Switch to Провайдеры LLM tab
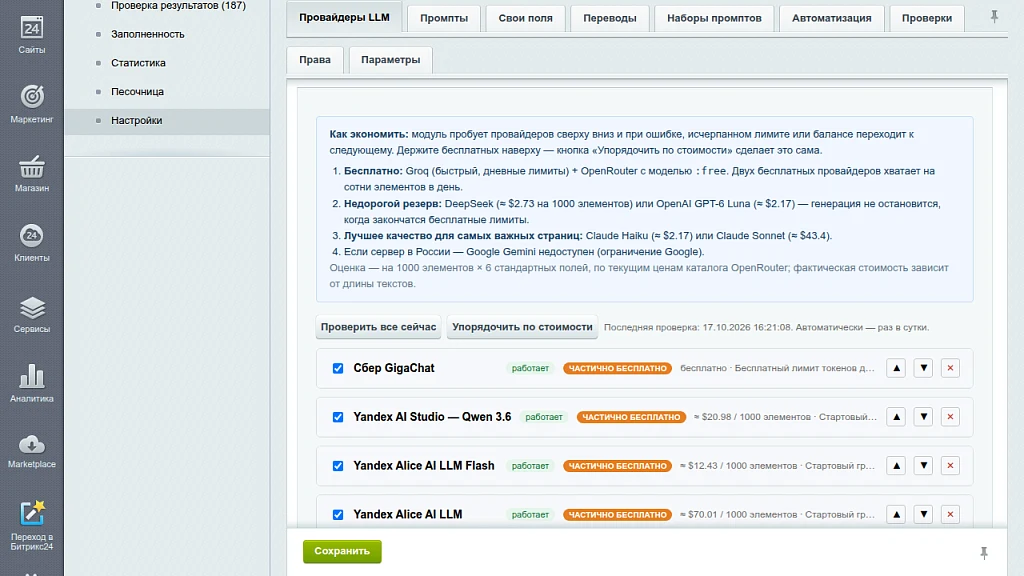This screenshot has height=576, width=1024. 344,18
